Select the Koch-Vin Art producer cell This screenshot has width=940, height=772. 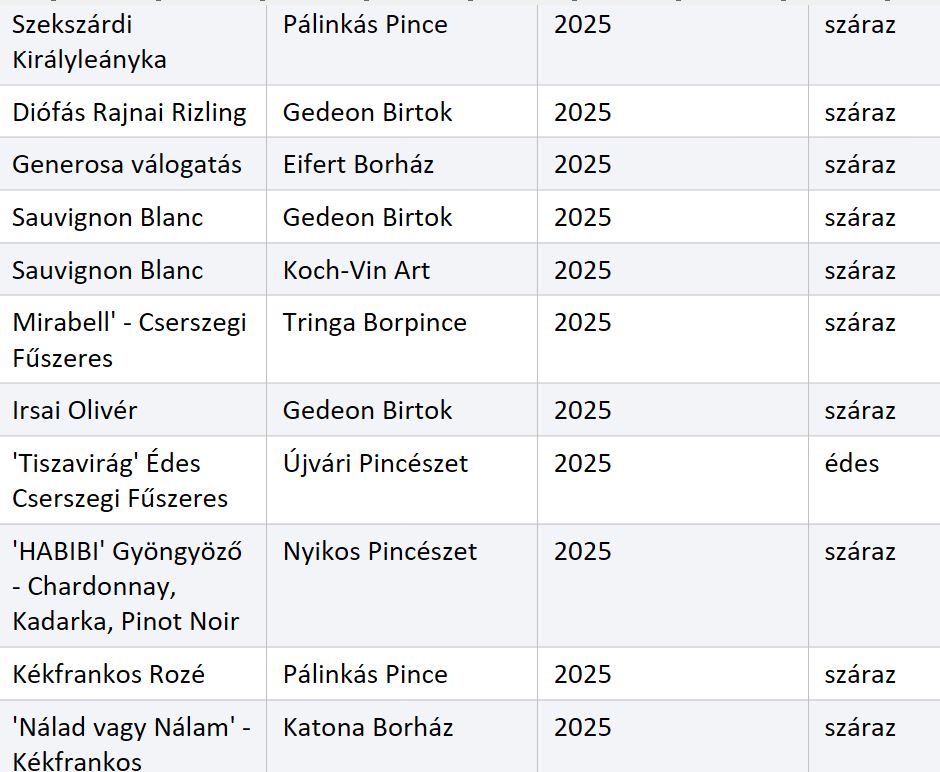point(402,270)
